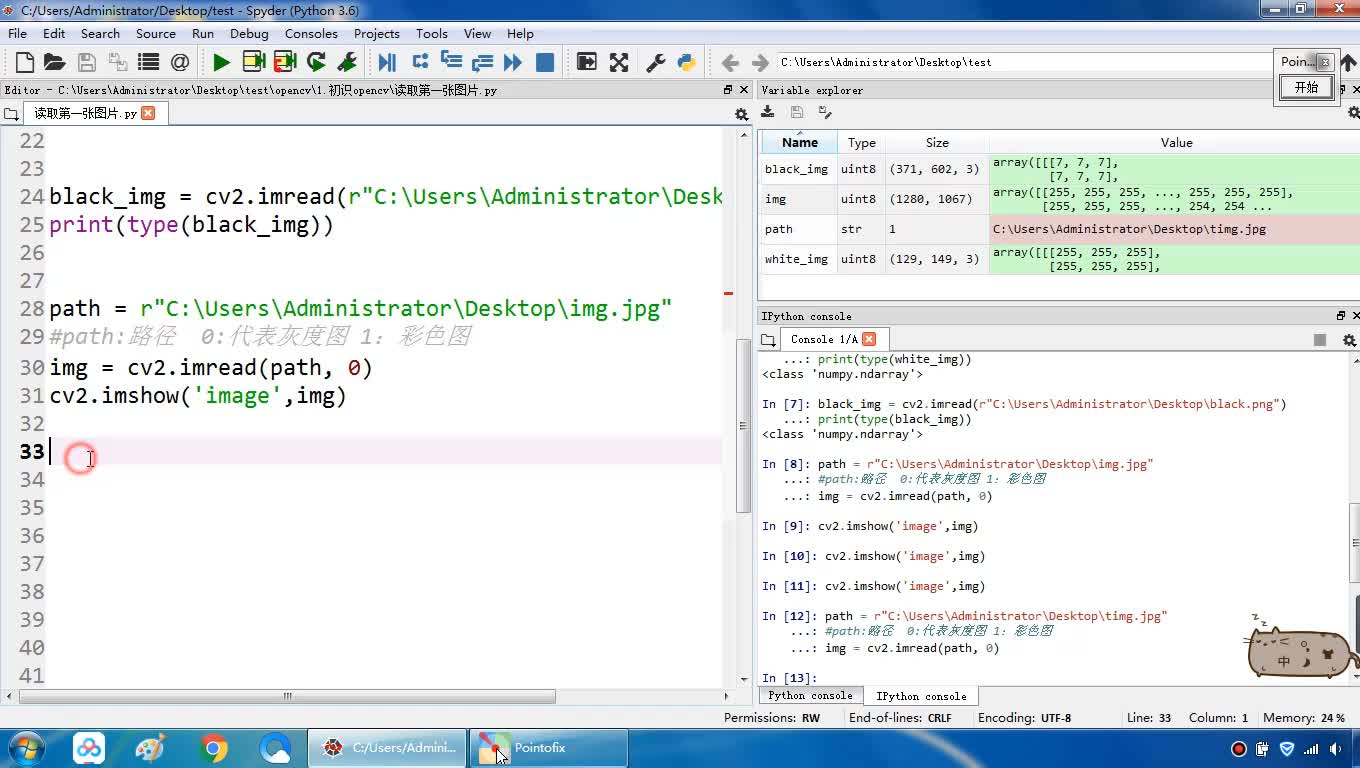Run the file with green play button
Viewport: 1360px width, 768px height.
221,63
